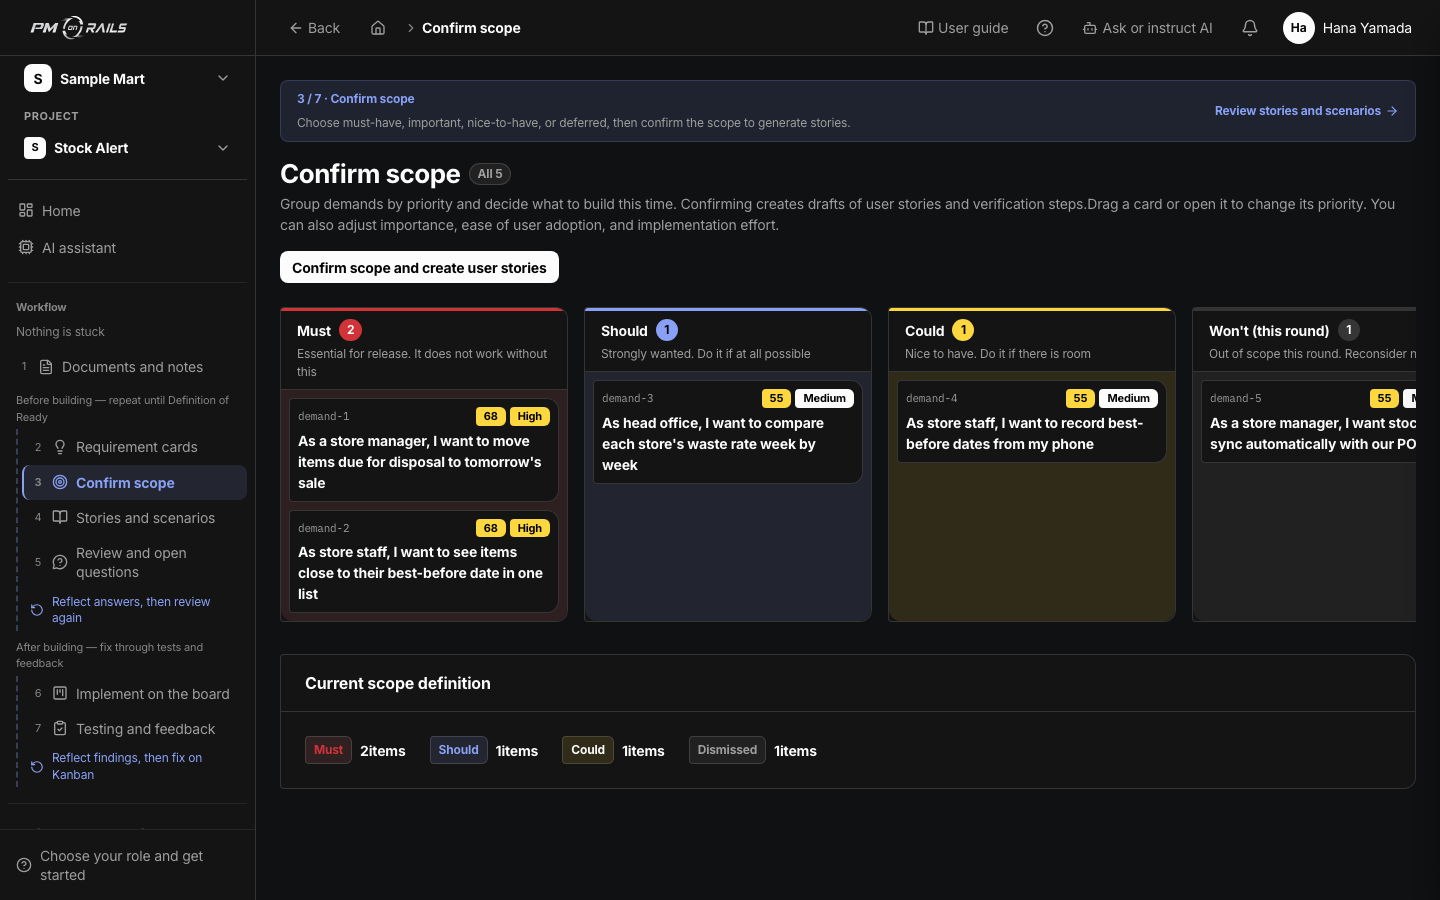
Task: Open Stories and scenarios step
Action: (x=135, y=518)
